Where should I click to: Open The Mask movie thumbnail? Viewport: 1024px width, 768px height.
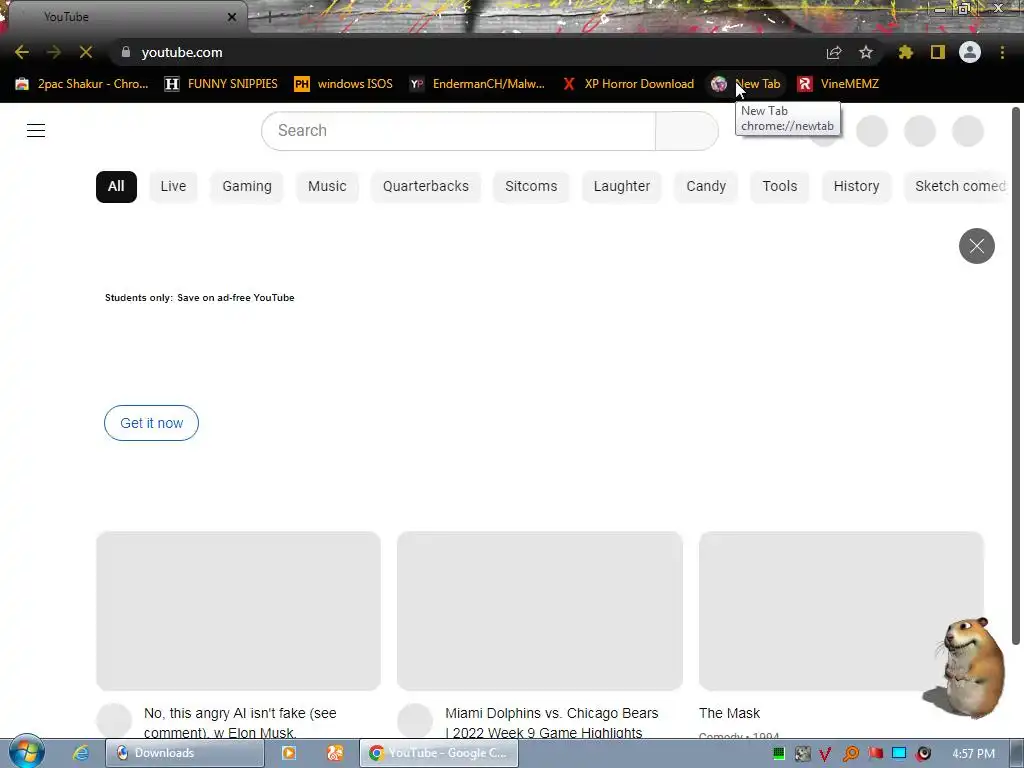tap(841, 611)
